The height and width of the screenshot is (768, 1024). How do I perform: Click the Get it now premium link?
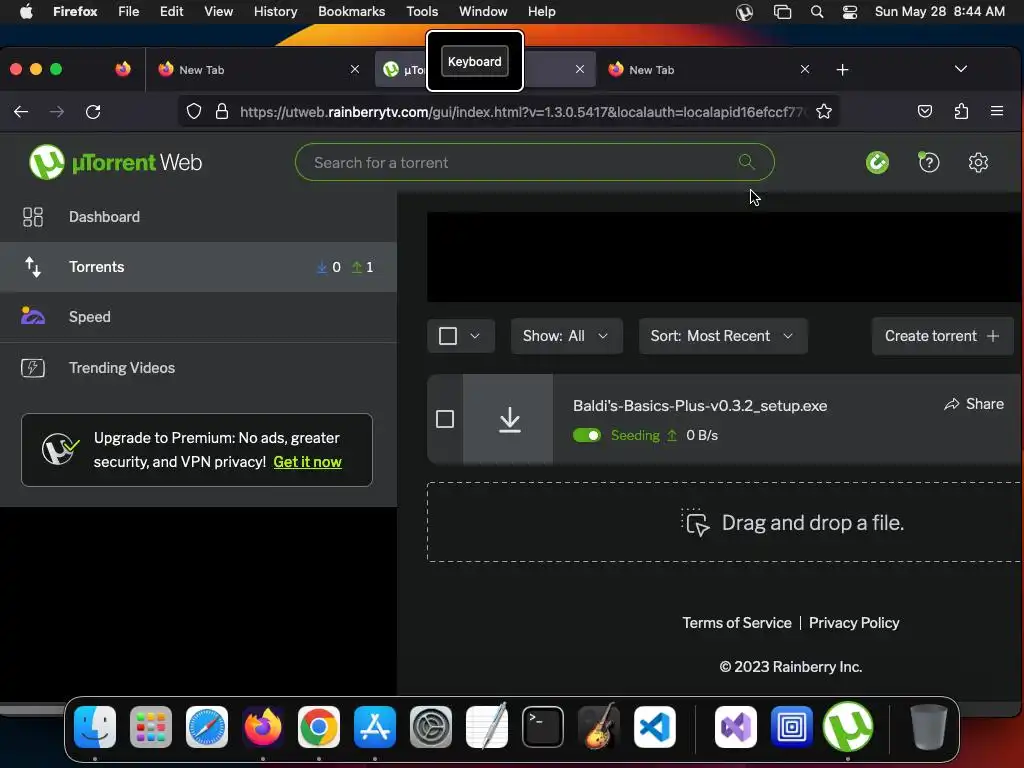(x=308, y=462)
